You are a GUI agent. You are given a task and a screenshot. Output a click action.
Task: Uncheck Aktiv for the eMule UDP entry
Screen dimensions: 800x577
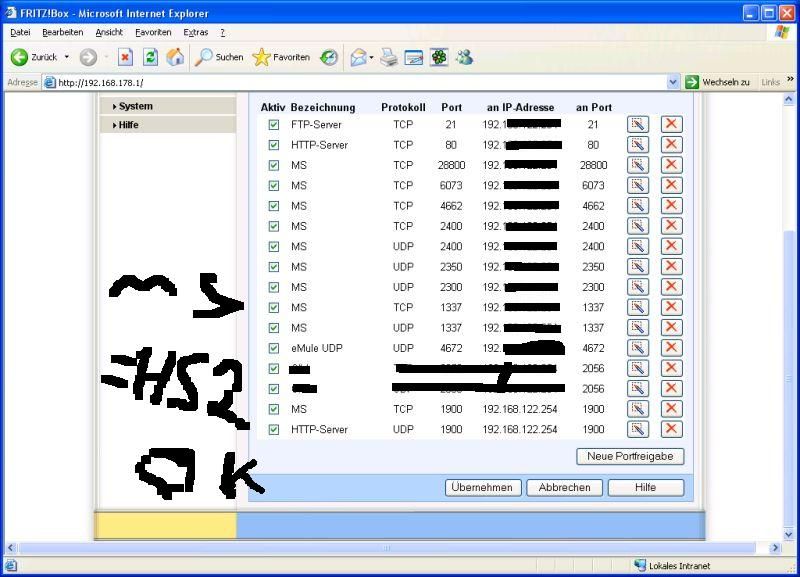tap(274, 348)
